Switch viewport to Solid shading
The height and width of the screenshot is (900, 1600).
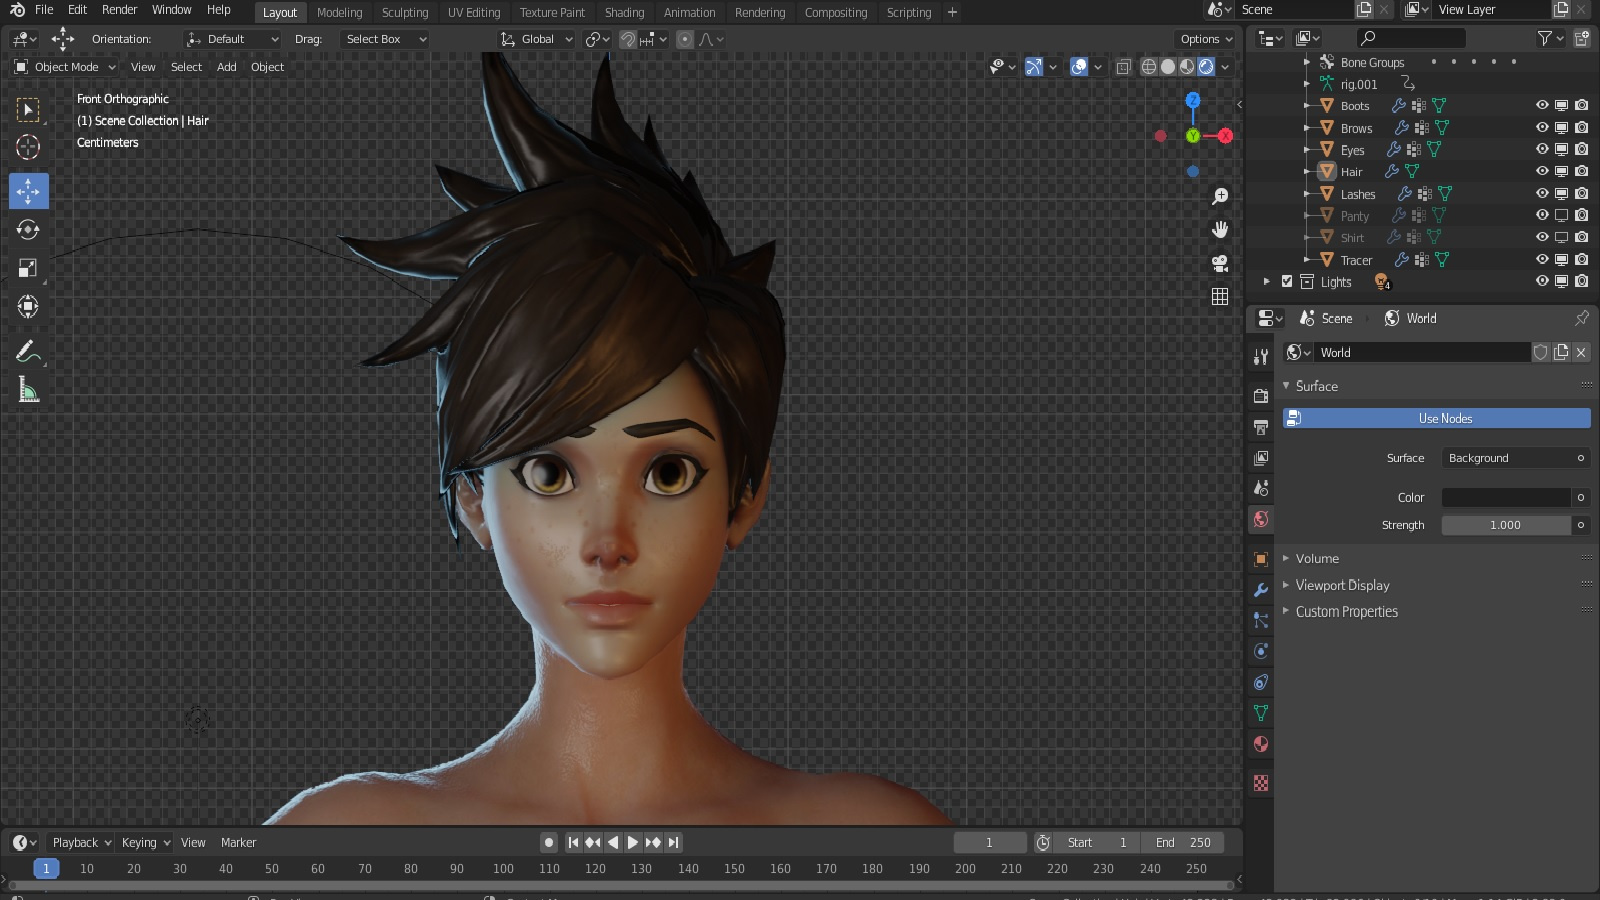point(1168,67)
